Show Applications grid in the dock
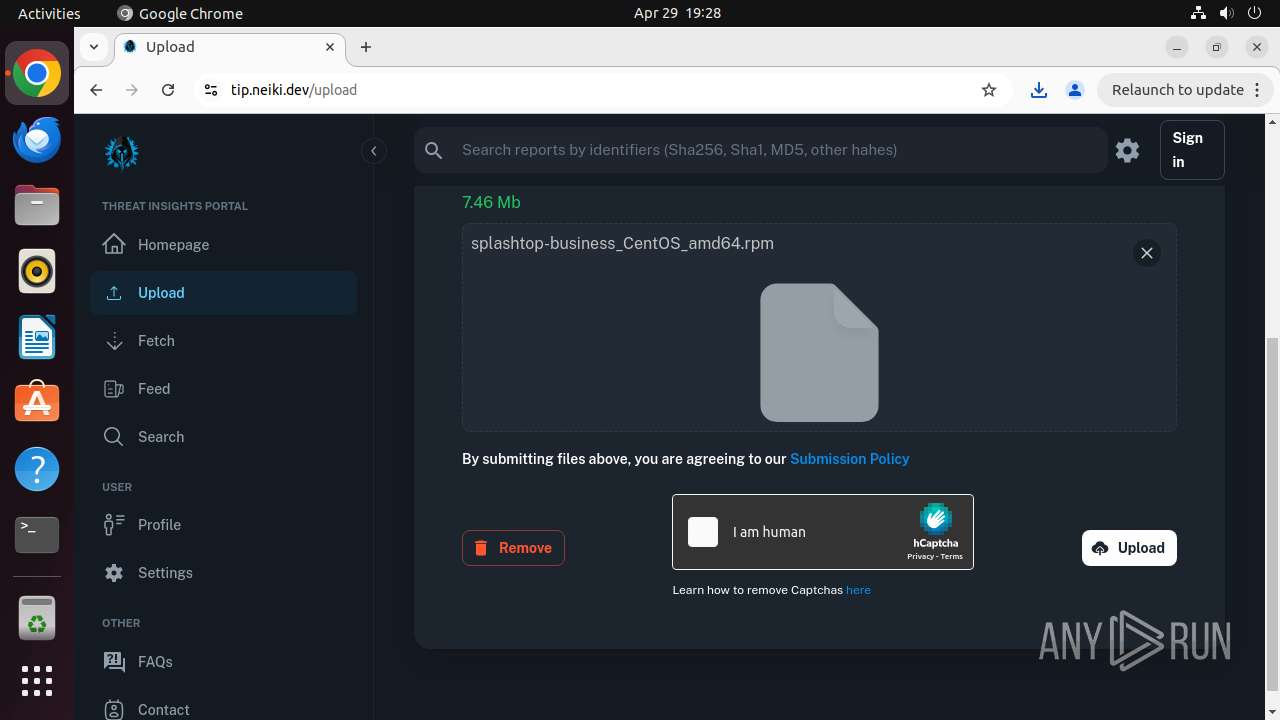 click(x=37, y=681)
